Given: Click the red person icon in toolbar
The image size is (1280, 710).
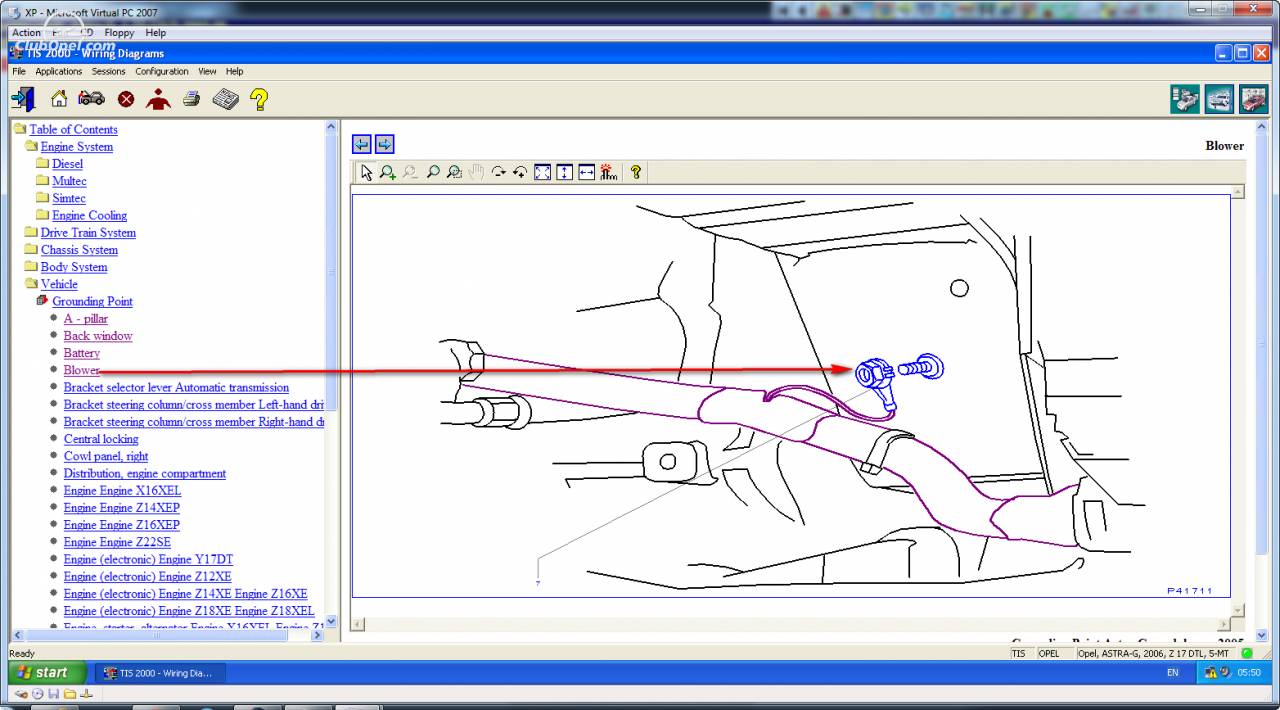Looking at the screenshot, I should tap(158, 99).
